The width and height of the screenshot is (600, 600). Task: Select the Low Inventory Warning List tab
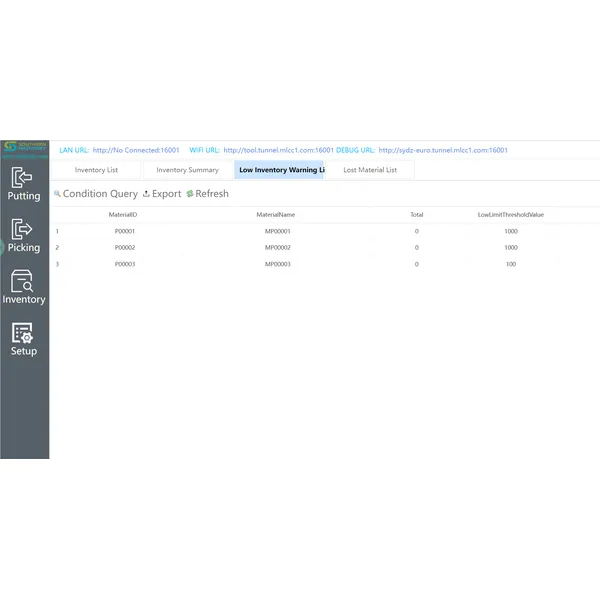[x=279, y=170]
